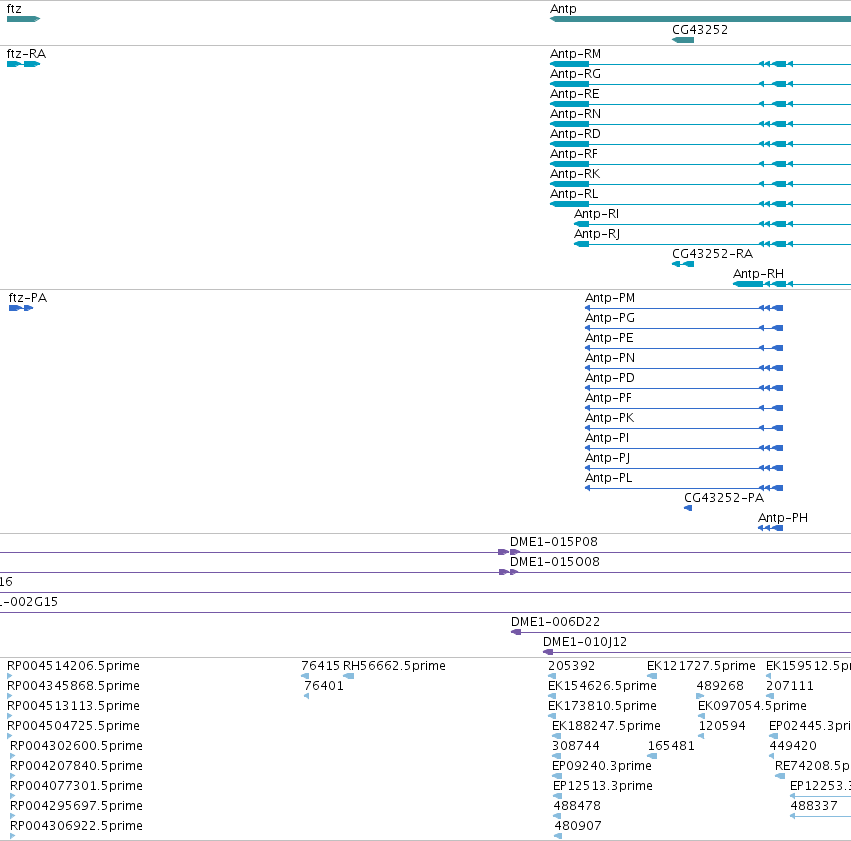
Task: Select protein CG43252-PA label
Action: 723,498
